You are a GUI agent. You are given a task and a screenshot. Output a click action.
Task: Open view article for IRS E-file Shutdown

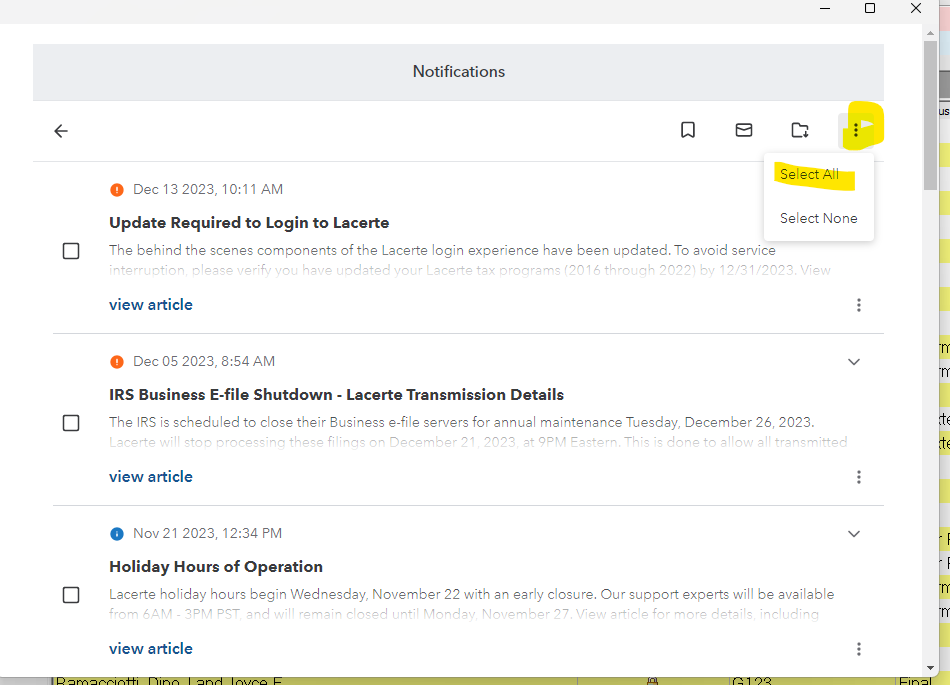(151, 477)
